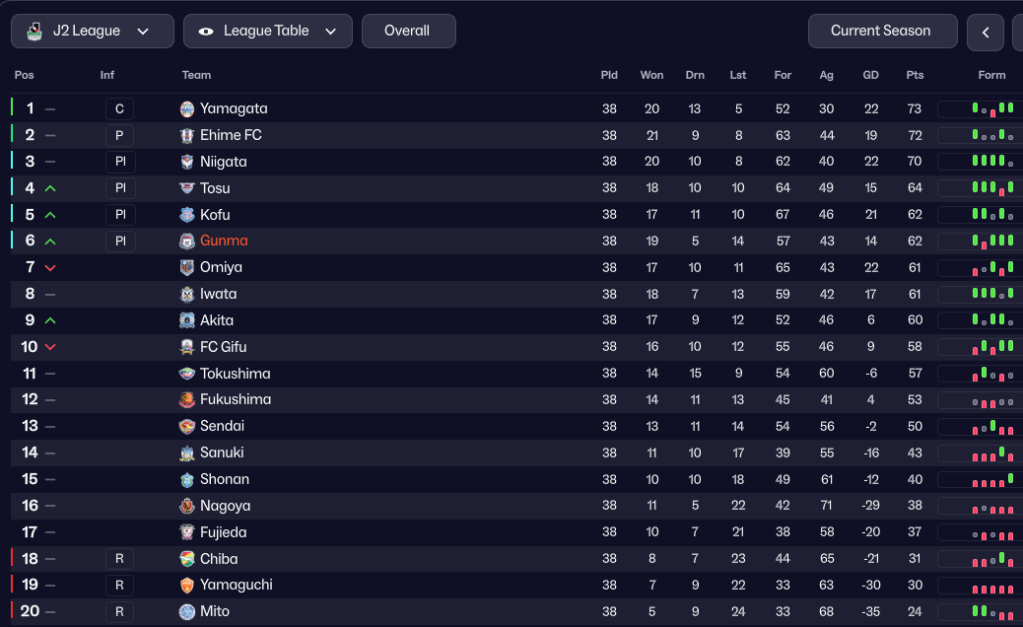The image size is (1023, 627).
Task: Sort table by GD column header
Action: [871, 75]
